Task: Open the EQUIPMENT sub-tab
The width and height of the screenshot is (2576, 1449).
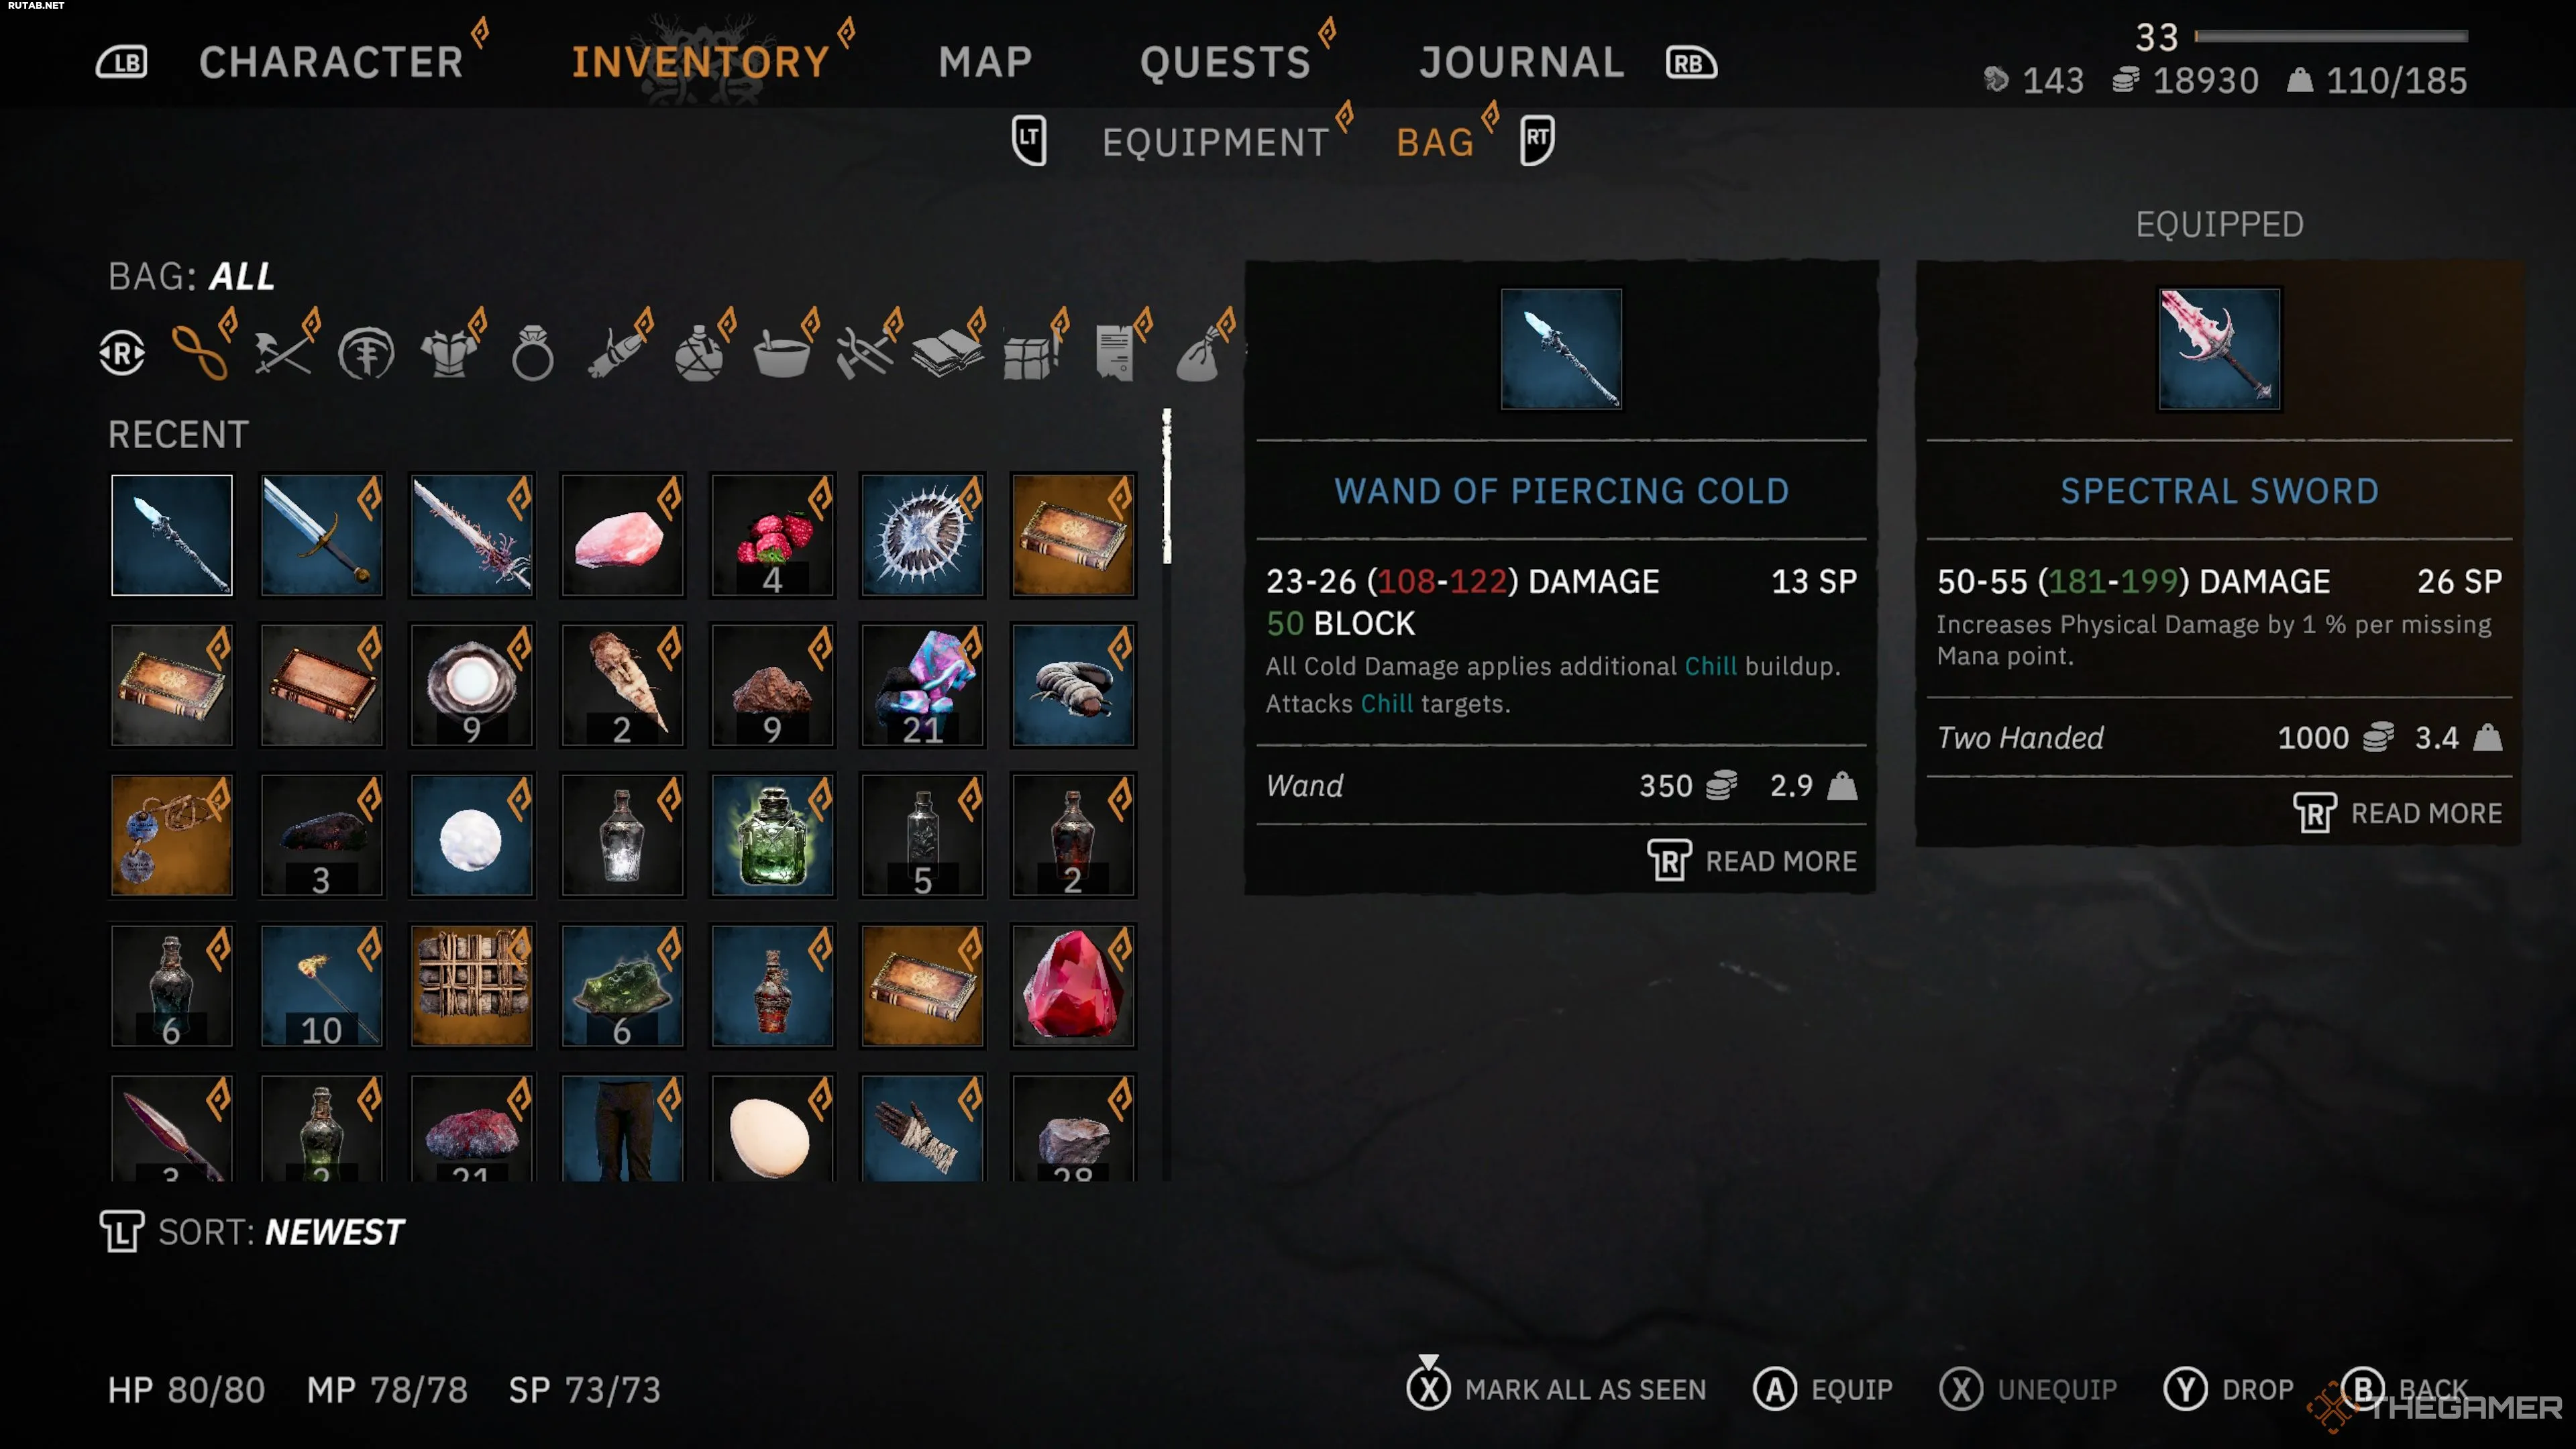Action: pyautogui.click(x=1216, y=143)
